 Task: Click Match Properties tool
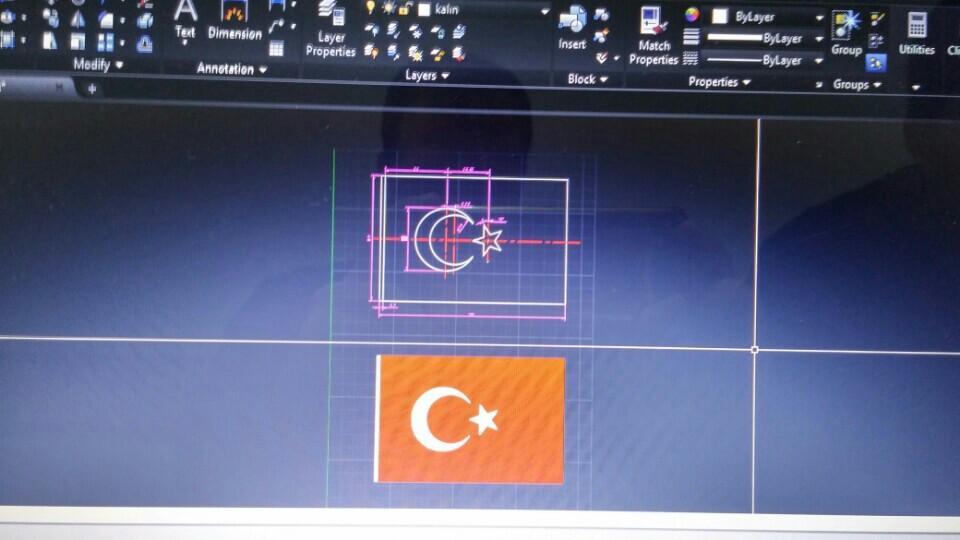coord(653,36)
